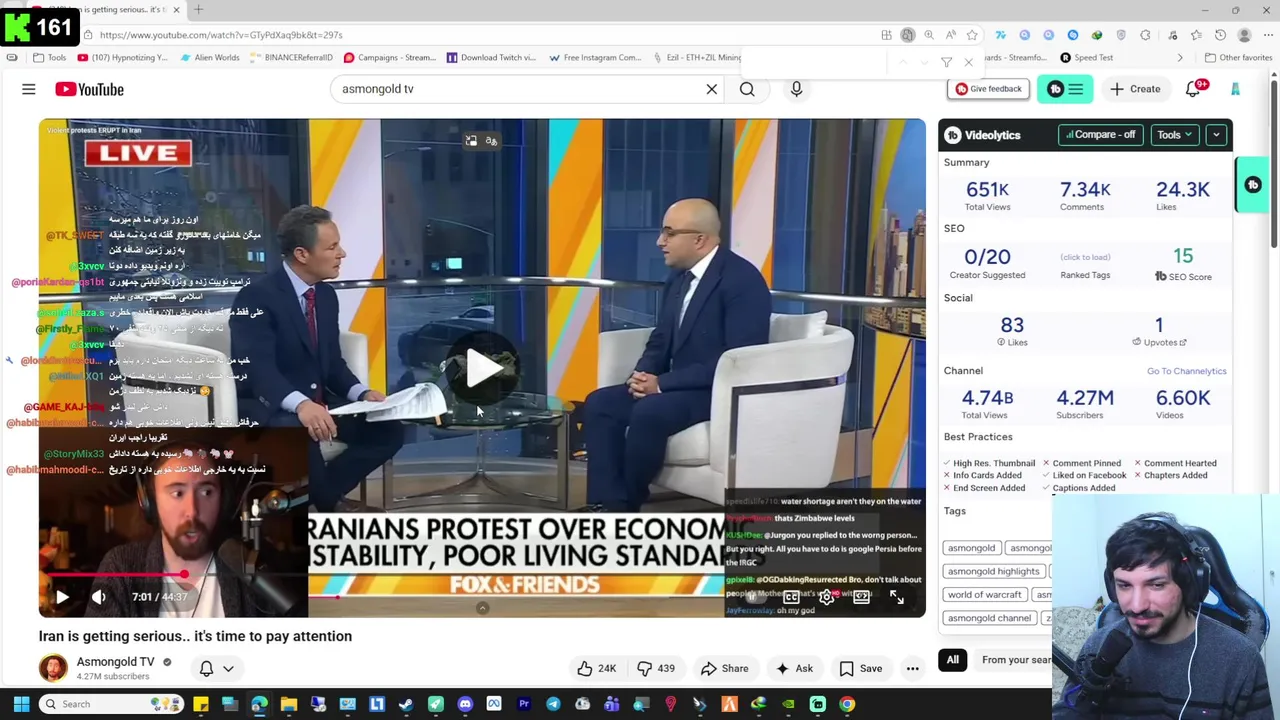Share the Asmongold video
Screen dimensions: 1280x720
click(725, 668)
